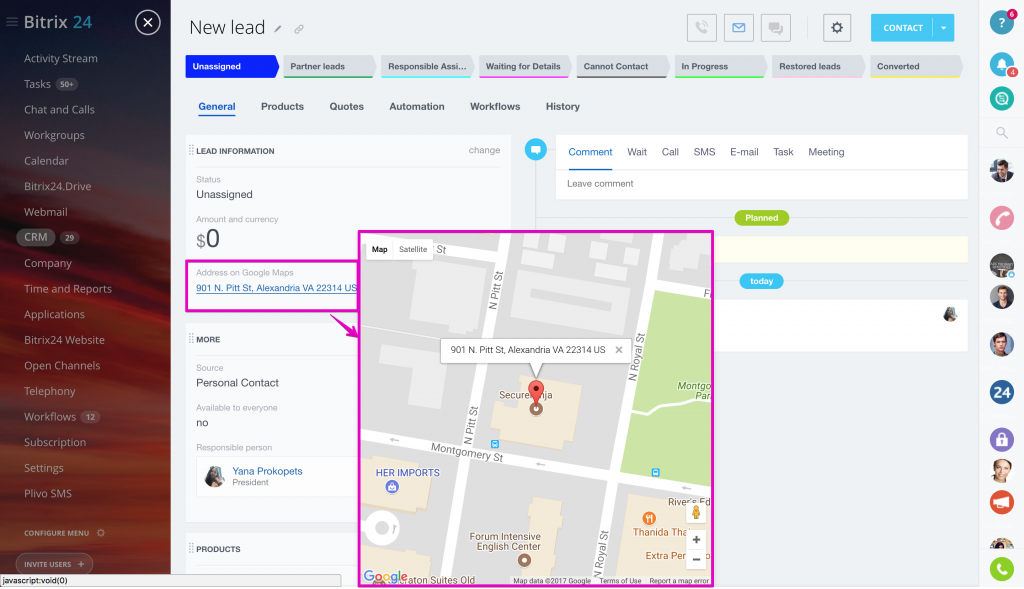Click Yana Prokopets avatar thumbnail
Image resolution: width=1024 pixels, height=589 pixels.
(x=214, y=477)
